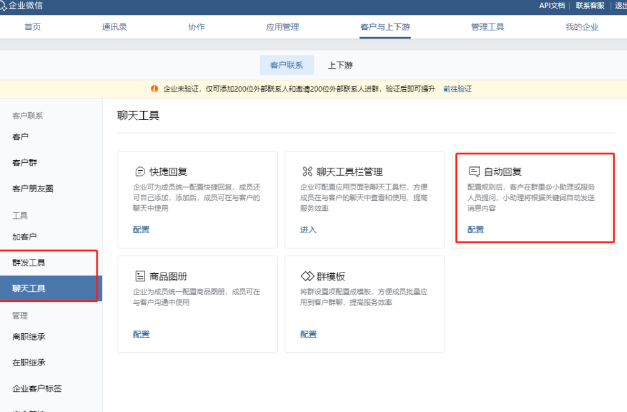Click the orange warning notice icon
Screen dimensions: 627x412
pos(153,89)
